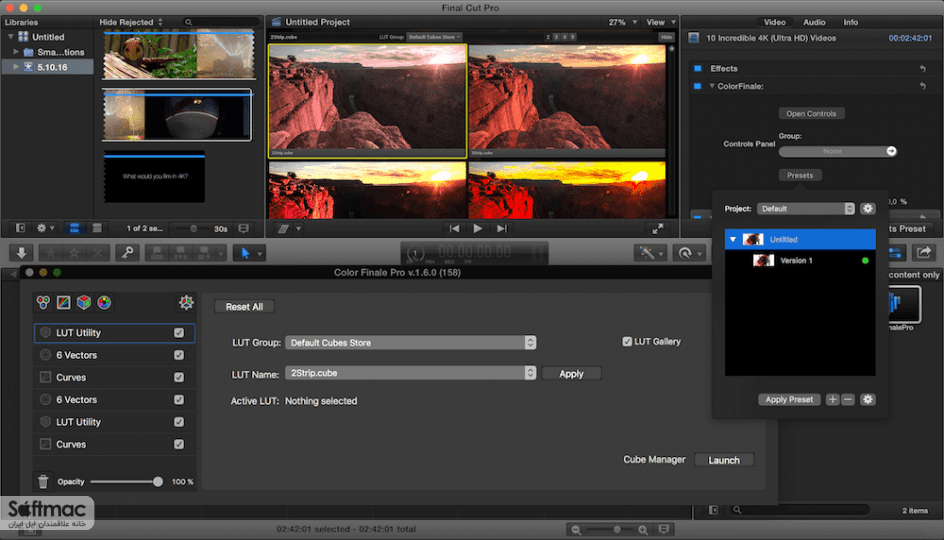
Task: Select the color wheels tool icon
Action: pyautogui.click(x=43, y=302)
